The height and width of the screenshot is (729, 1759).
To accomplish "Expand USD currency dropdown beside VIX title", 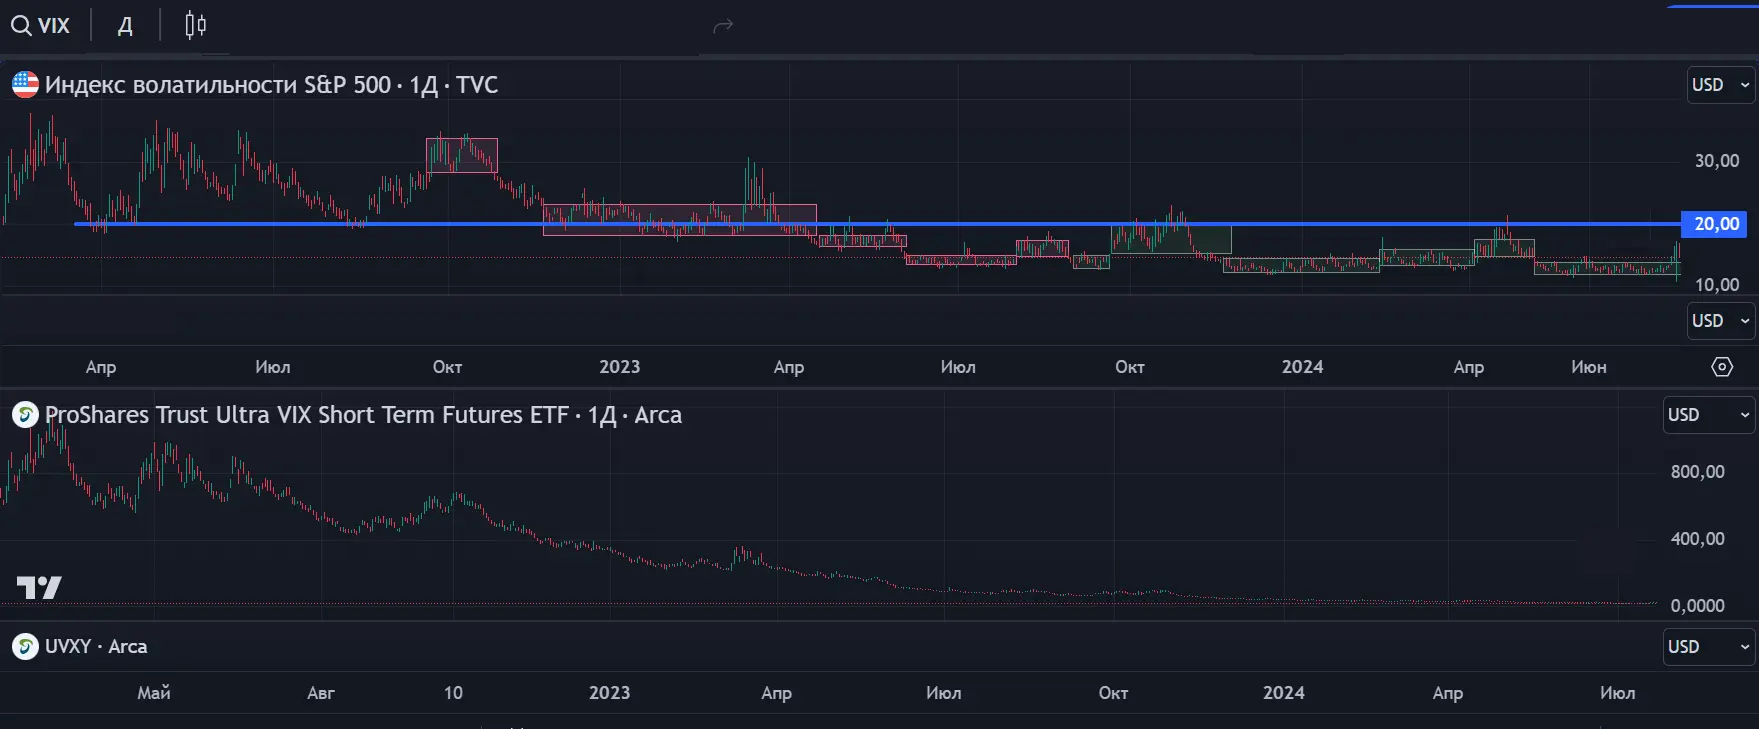I will [1721, 85].
